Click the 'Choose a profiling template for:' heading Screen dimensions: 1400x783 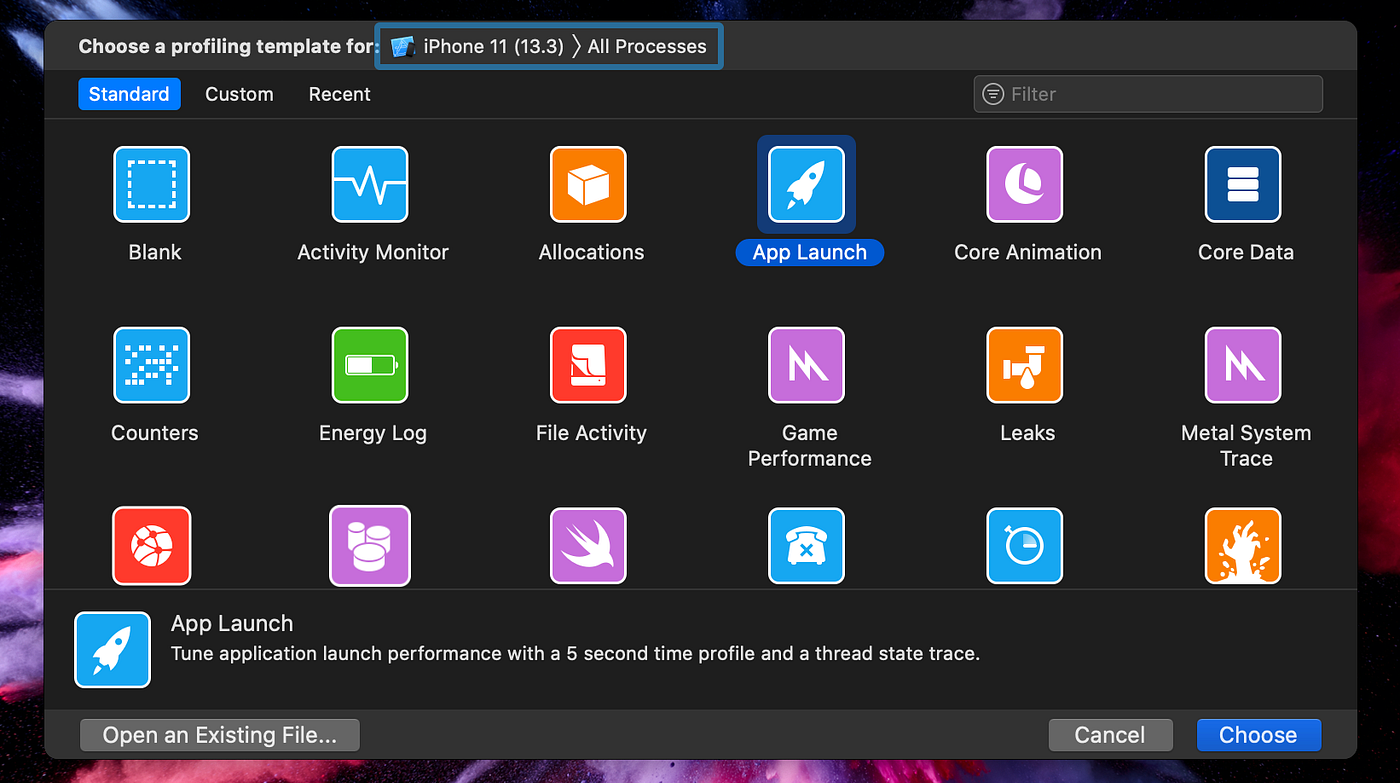click(x=229, y=47)
